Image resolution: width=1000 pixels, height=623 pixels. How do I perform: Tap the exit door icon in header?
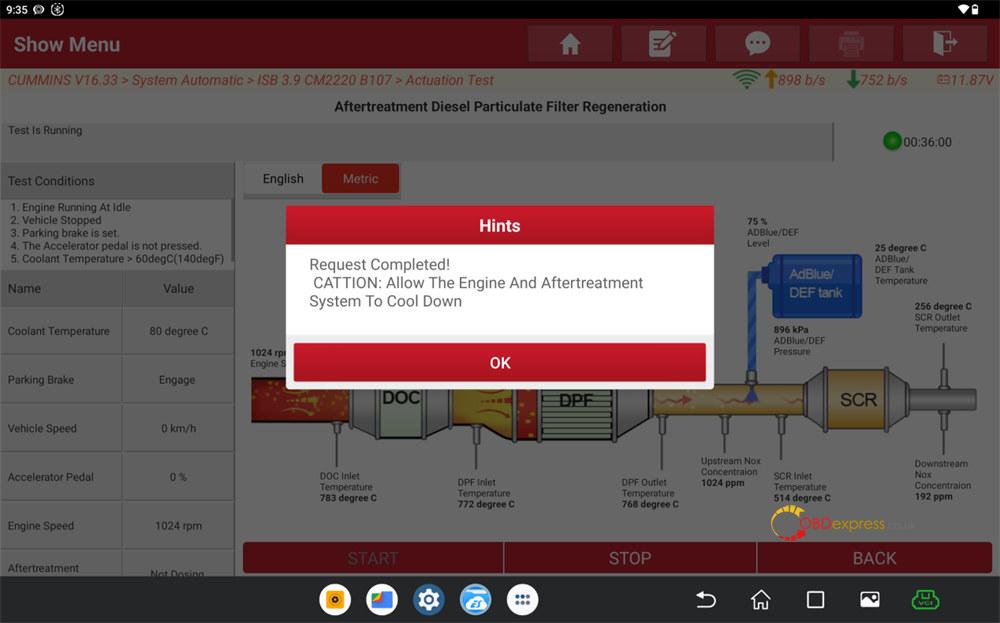(945, 44)
